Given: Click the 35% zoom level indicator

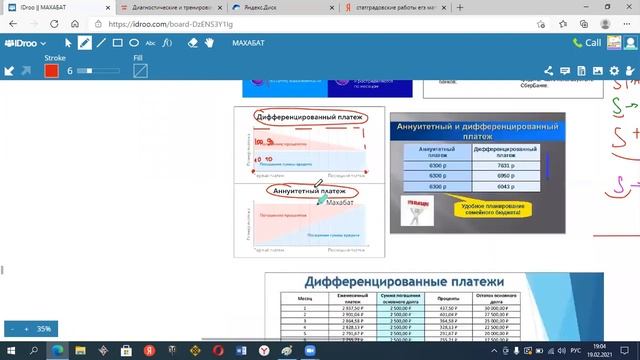Looking at the screenshot, I should tap(44, 329).
